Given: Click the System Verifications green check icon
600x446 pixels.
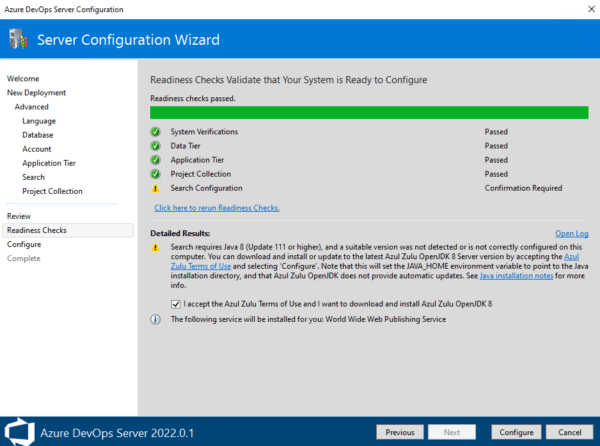Looking at the screenshot, I should tap(155, 132).
